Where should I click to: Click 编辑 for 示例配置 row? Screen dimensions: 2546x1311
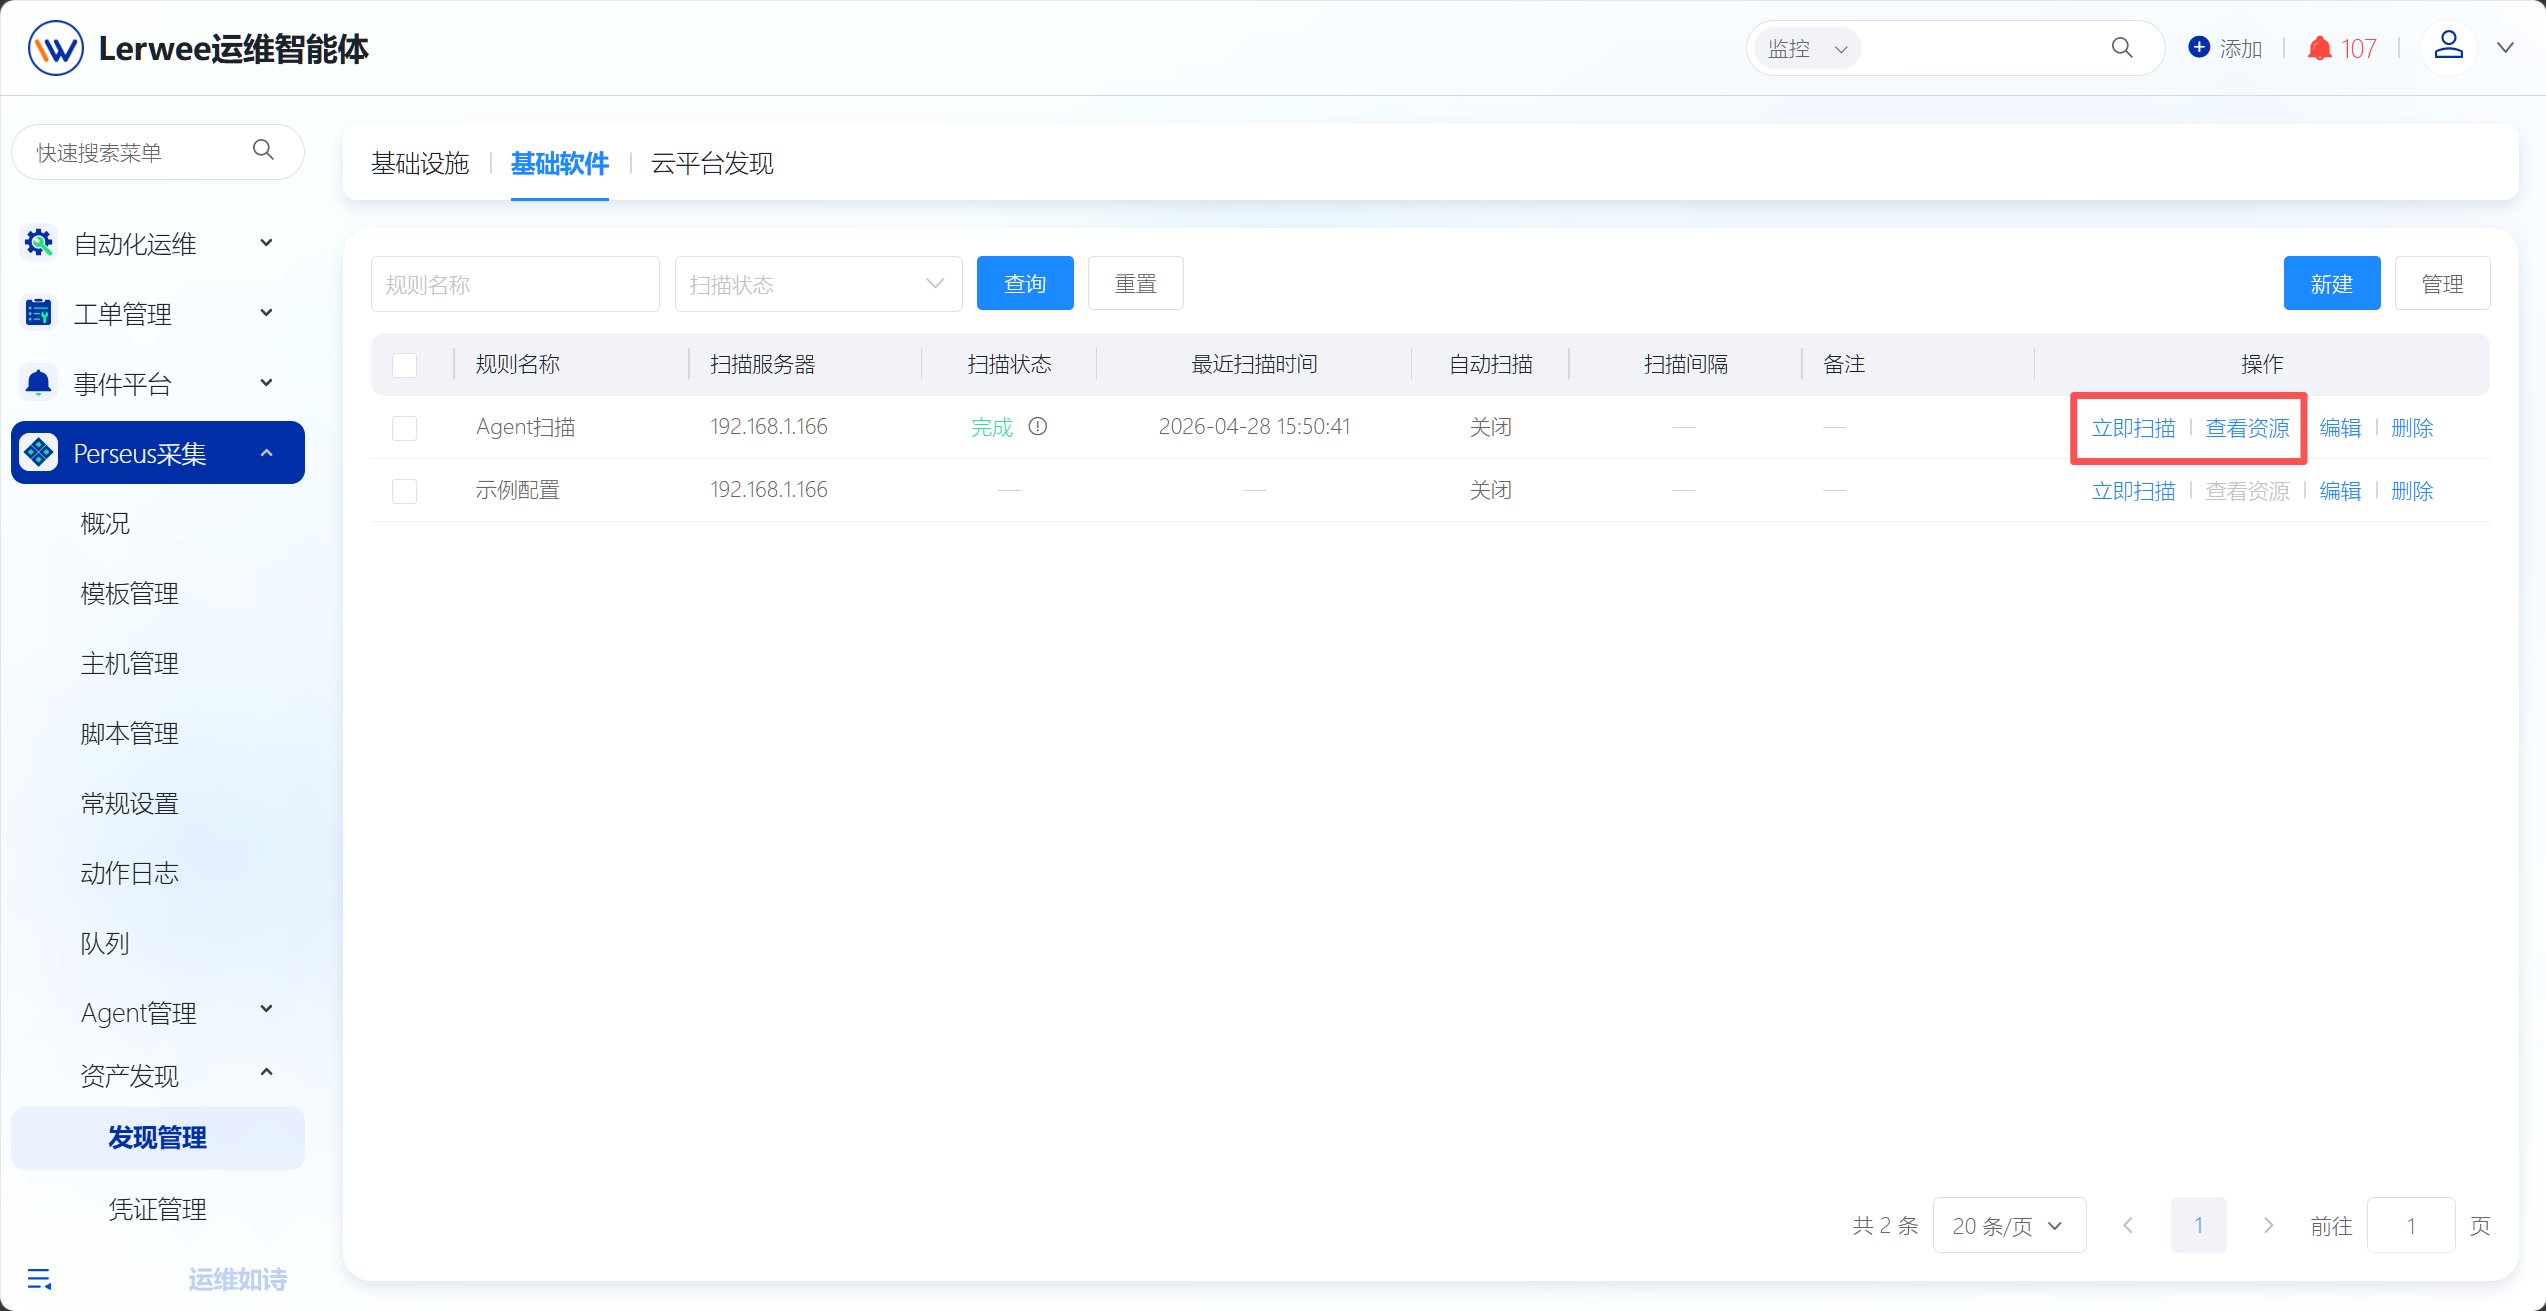click(2340, 491)
